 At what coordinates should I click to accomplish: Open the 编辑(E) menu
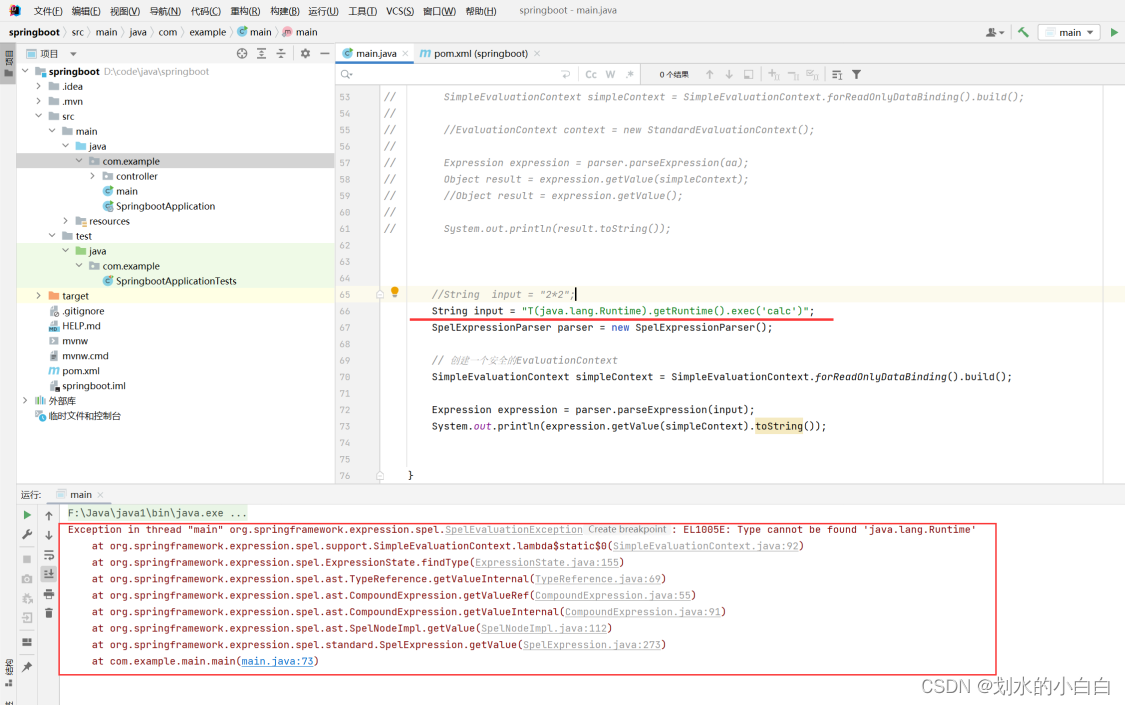click(x=86, y=11)
